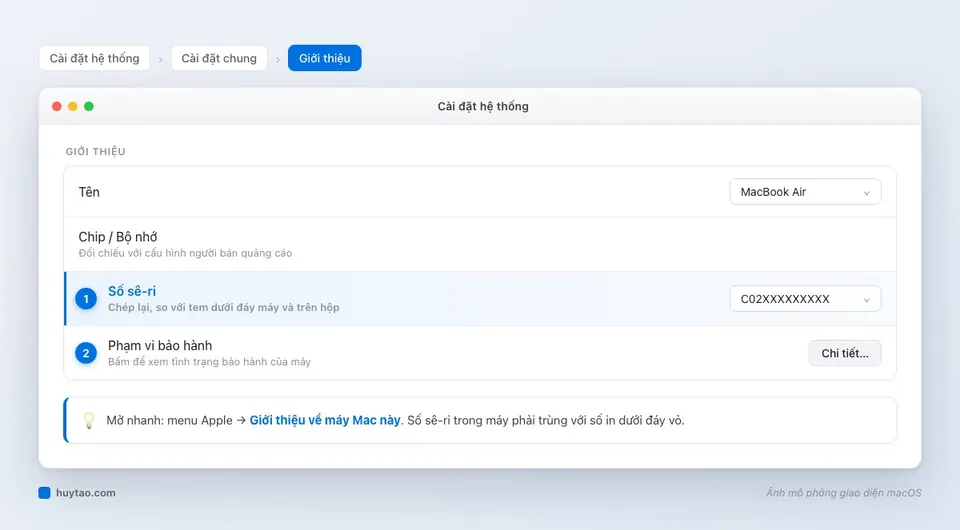Go to Cài đặt chung breadcrumb
Screen dimensions: 960x530
click(219, 58)
